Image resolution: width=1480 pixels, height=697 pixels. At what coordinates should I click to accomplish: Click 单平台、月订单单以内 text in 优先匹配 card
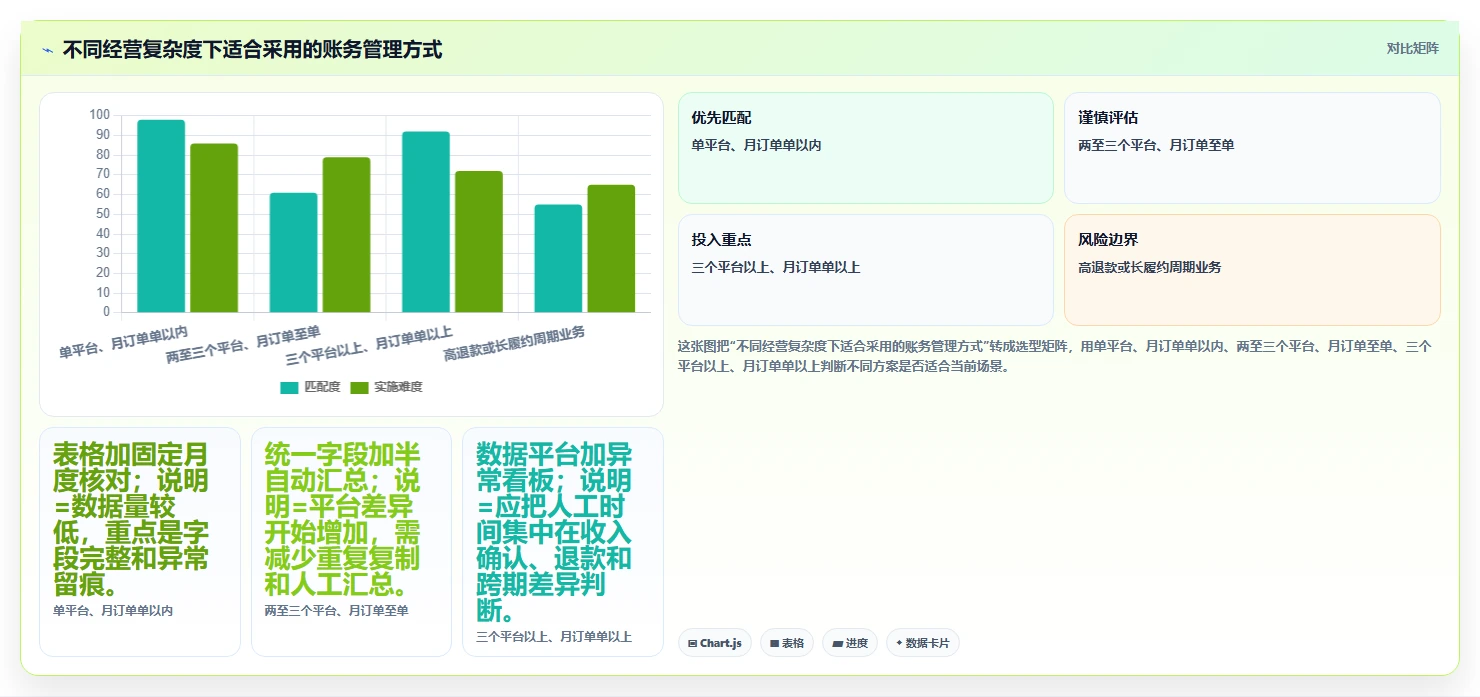756,145
